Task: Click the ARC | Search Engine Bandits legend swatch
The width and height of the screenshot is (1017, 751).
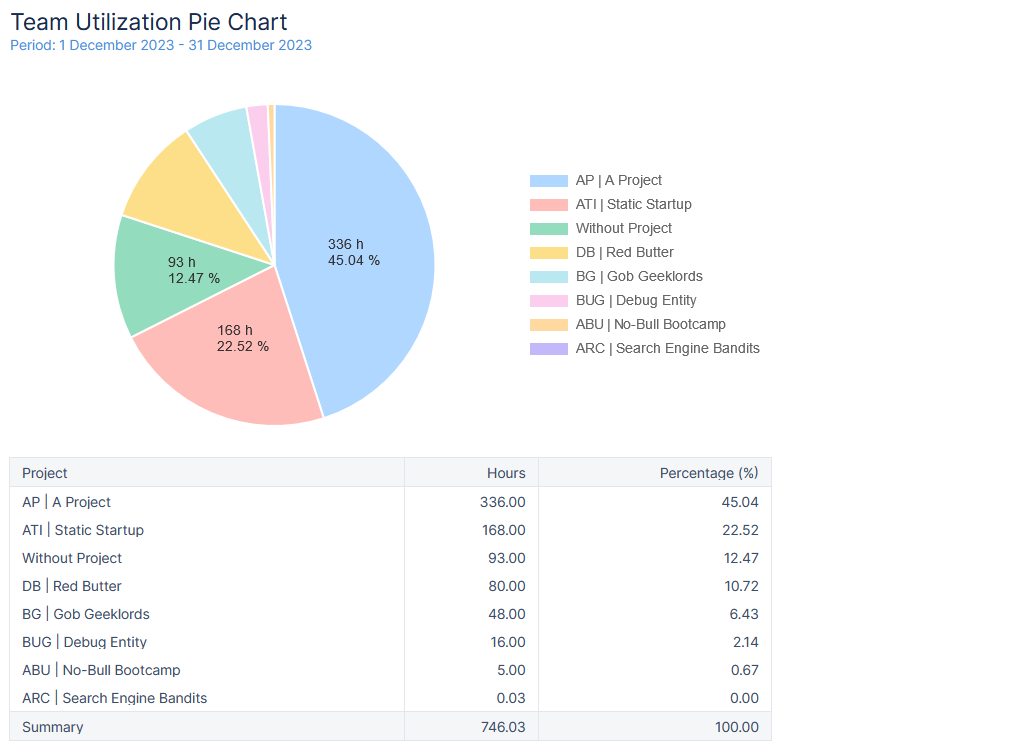Action: coord(549,348)
